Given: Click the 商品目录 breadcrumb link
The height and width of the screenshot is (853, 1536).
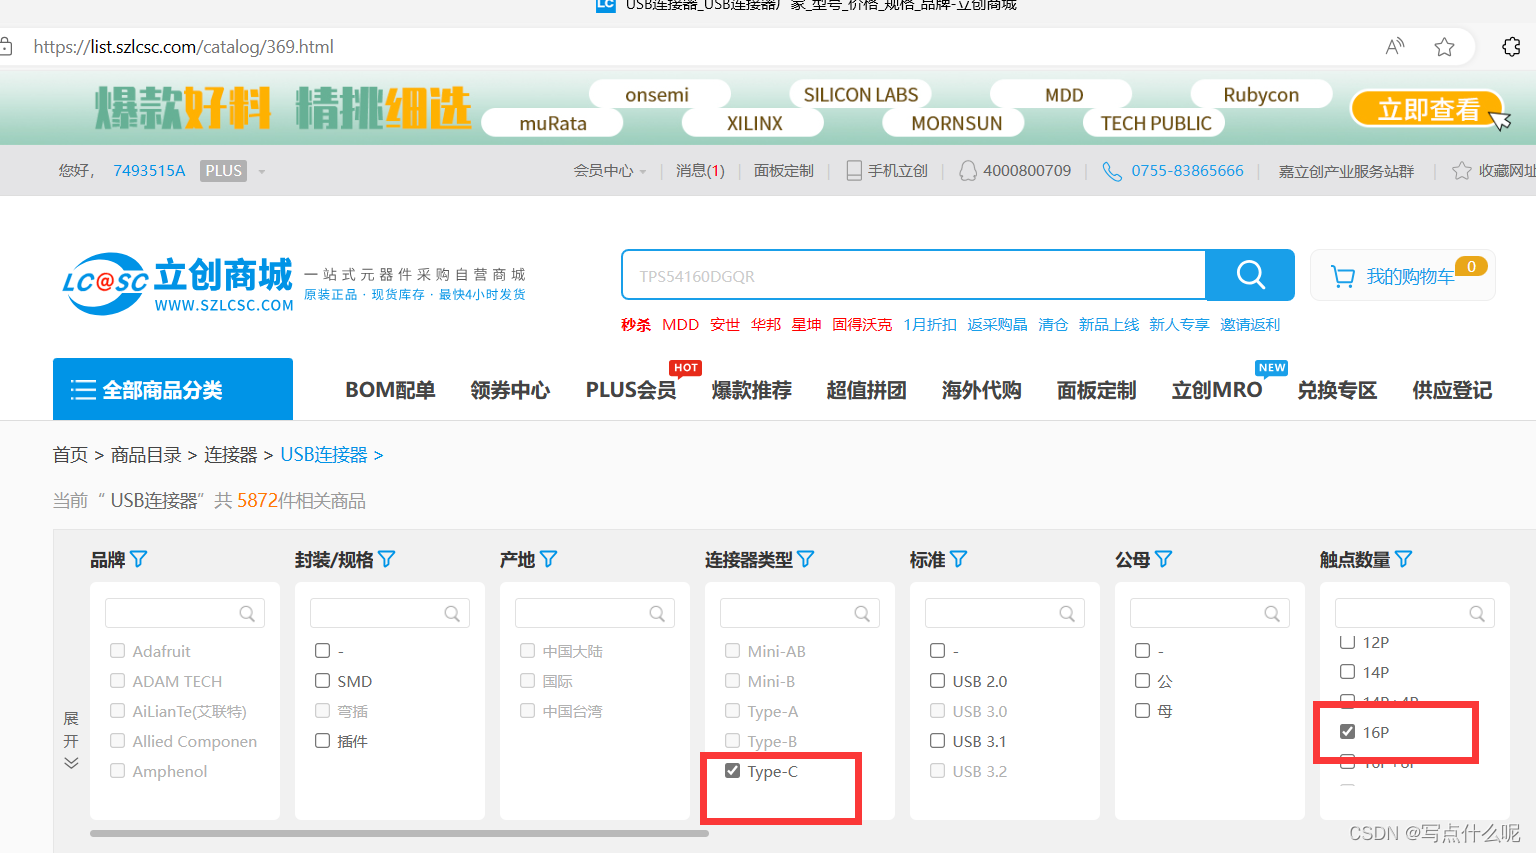Looking at the screenshot, I should pos(146,455).
